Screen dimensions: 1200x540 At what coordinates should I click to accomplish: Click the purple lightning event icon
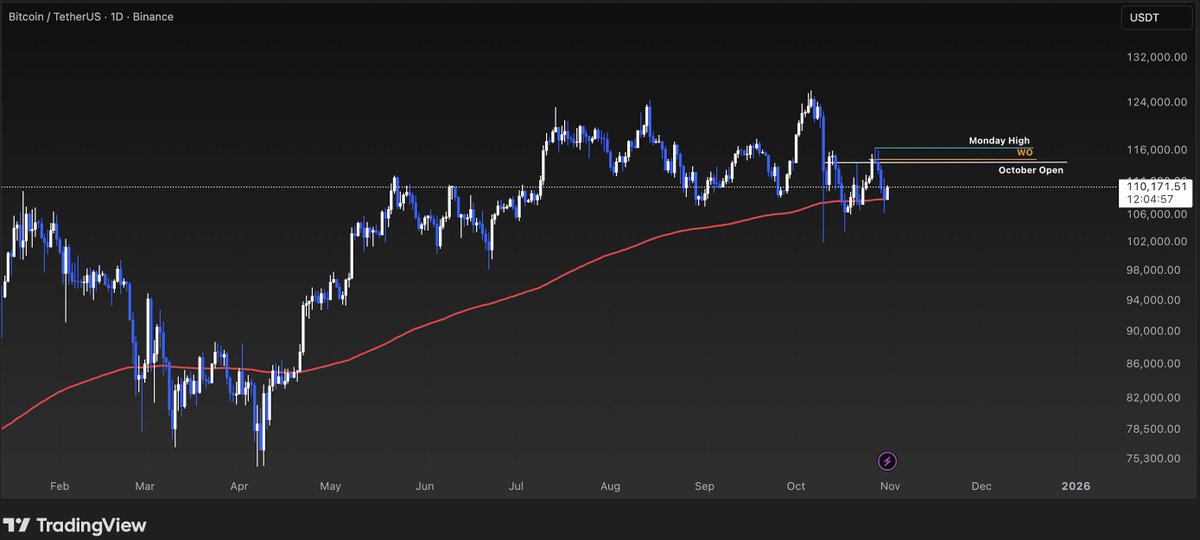888,461
